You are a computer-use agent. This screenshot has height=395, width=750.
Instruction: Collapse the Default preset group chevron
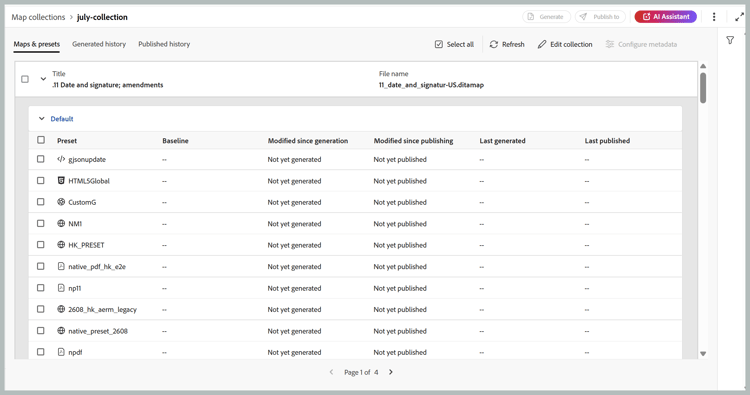[42, 119]
